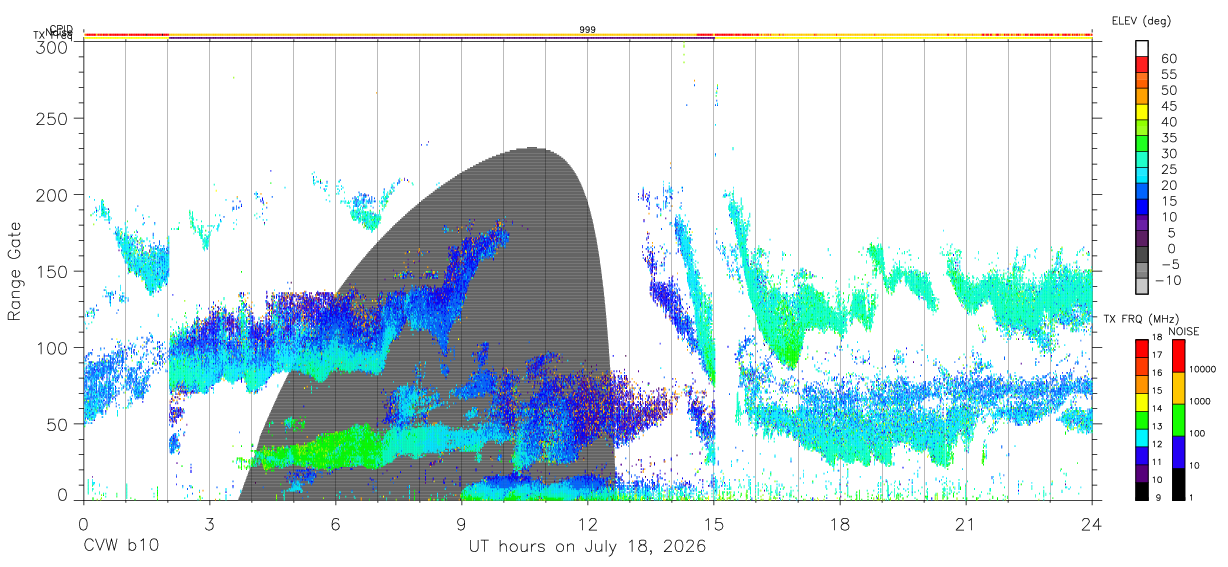Click the blue swatch on the NOISE bar

tap(1178, 452)
